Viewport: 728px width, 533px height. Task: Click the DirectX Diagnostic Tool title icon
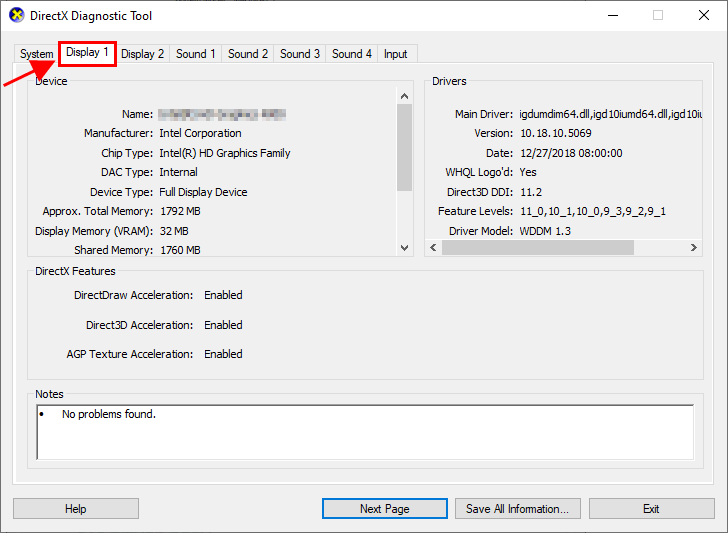(17, 15)
